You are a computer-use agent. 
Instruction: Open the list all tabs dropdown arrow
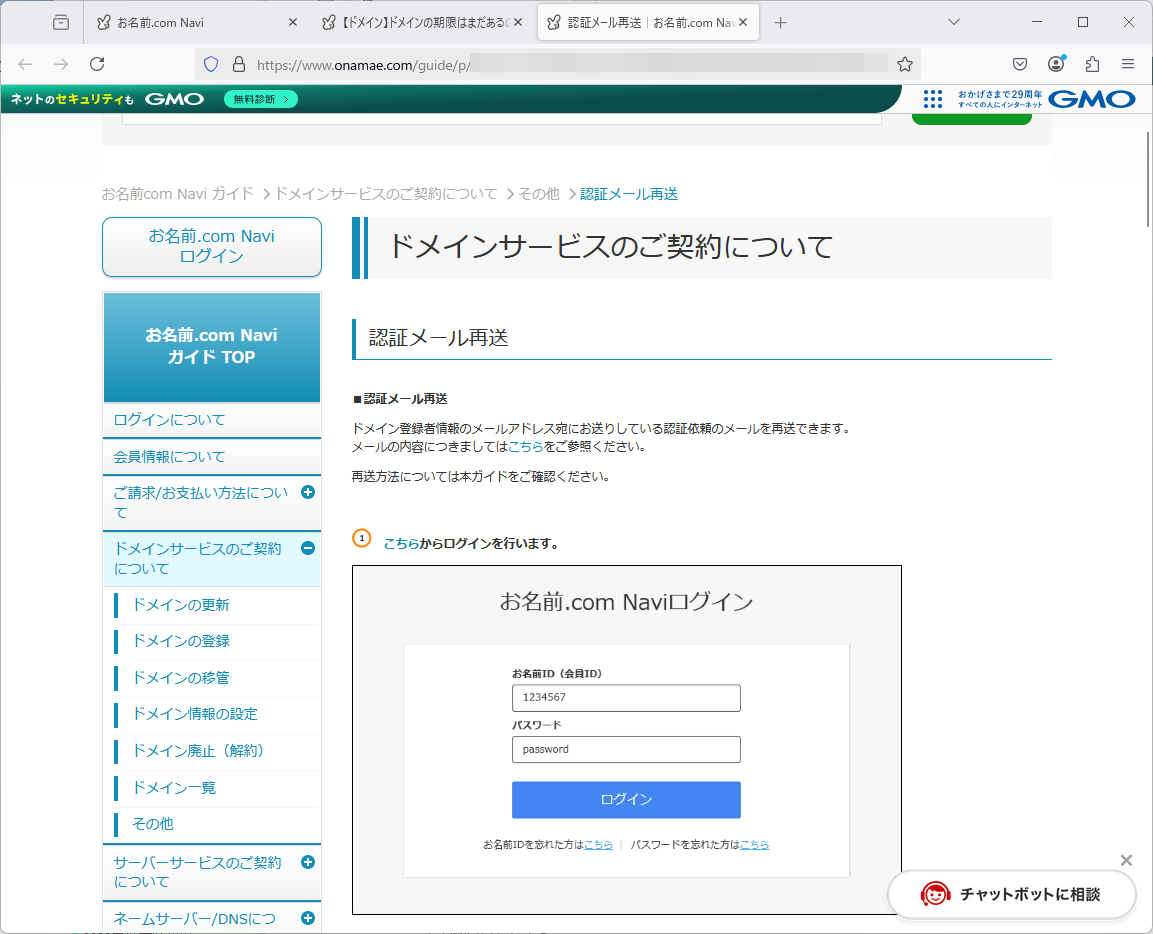click(954, 22)
